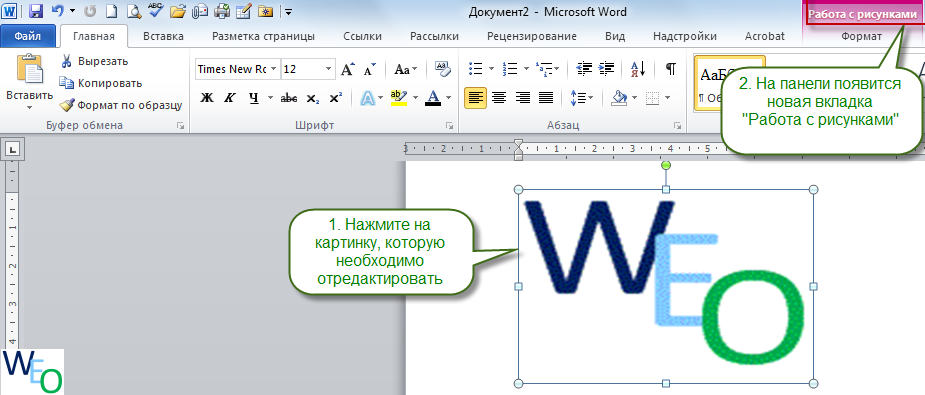The width and height of the screenshot is (925, 395).
Task: Customize the quick access toolbar
Action: [x=287, y=11]
